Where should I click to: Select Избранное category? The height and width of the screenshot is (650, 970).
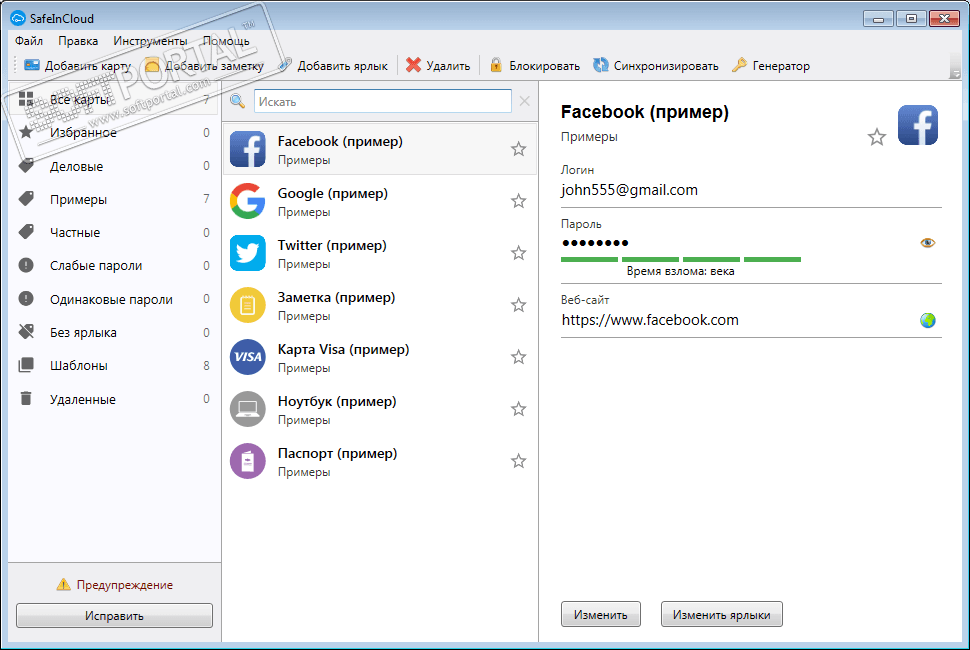(x=114, y=132)
